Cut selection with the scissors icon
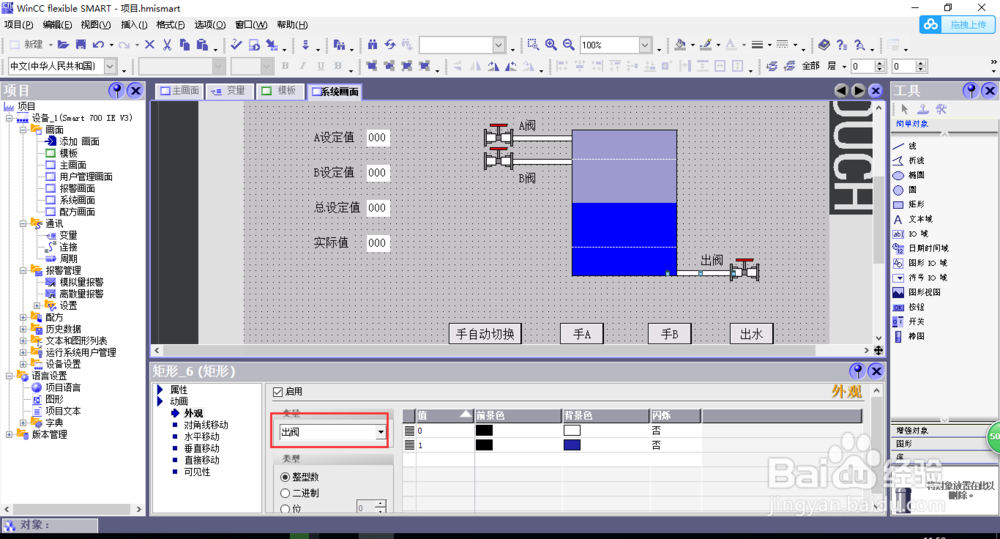 tap(167, 45)
